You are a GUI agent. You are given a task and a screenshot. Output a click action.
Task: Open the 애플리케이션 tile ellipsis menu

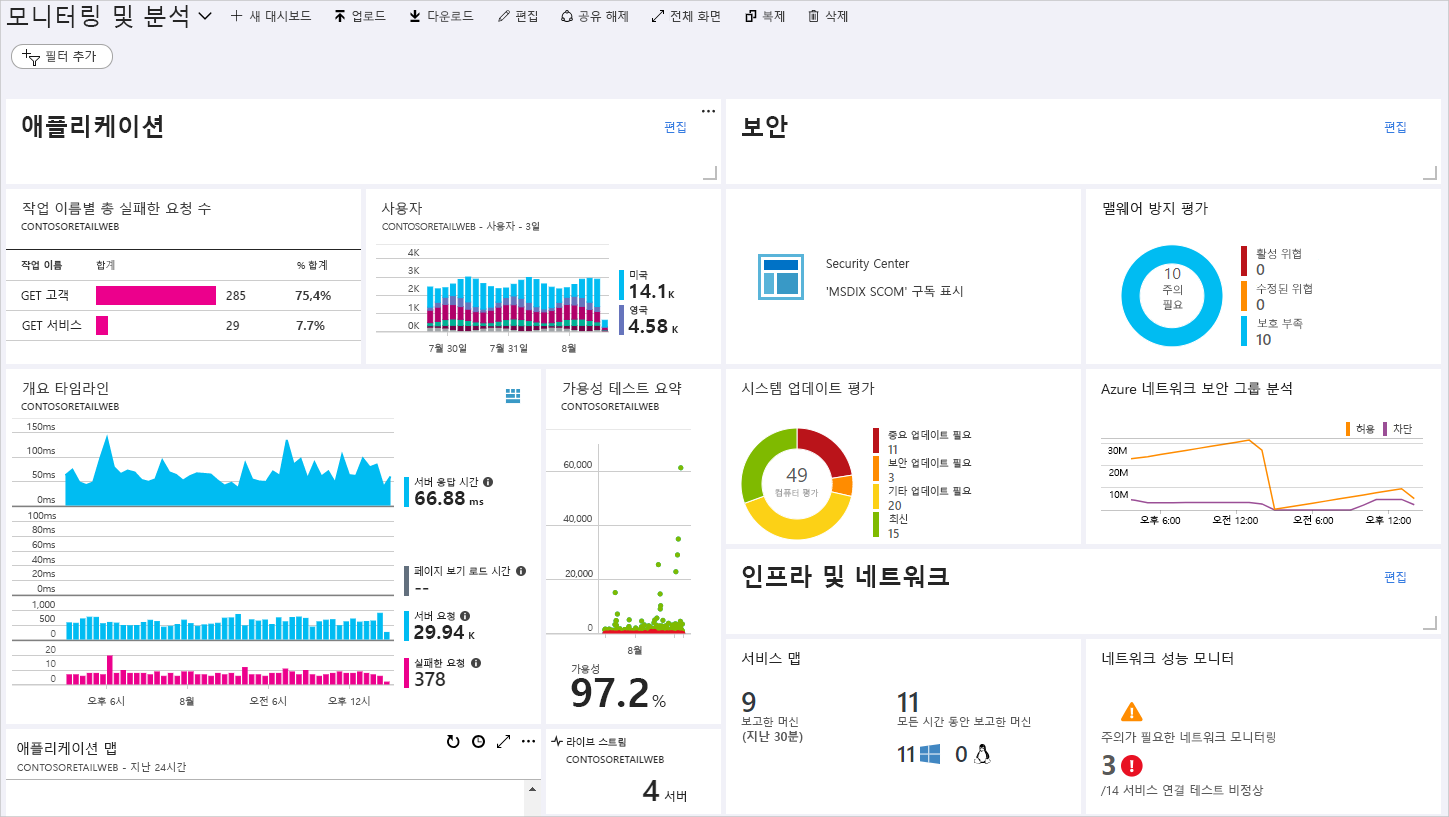(708, 110)
